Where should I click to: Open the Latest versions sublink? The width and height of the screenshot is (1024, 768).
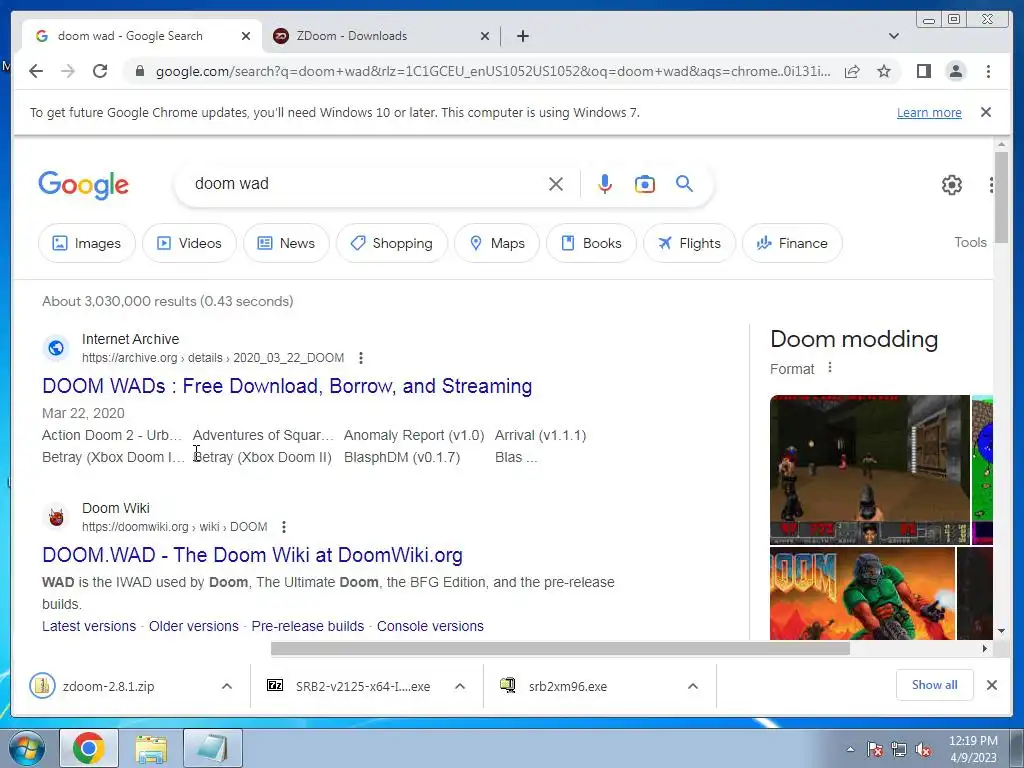coord(89,626)
